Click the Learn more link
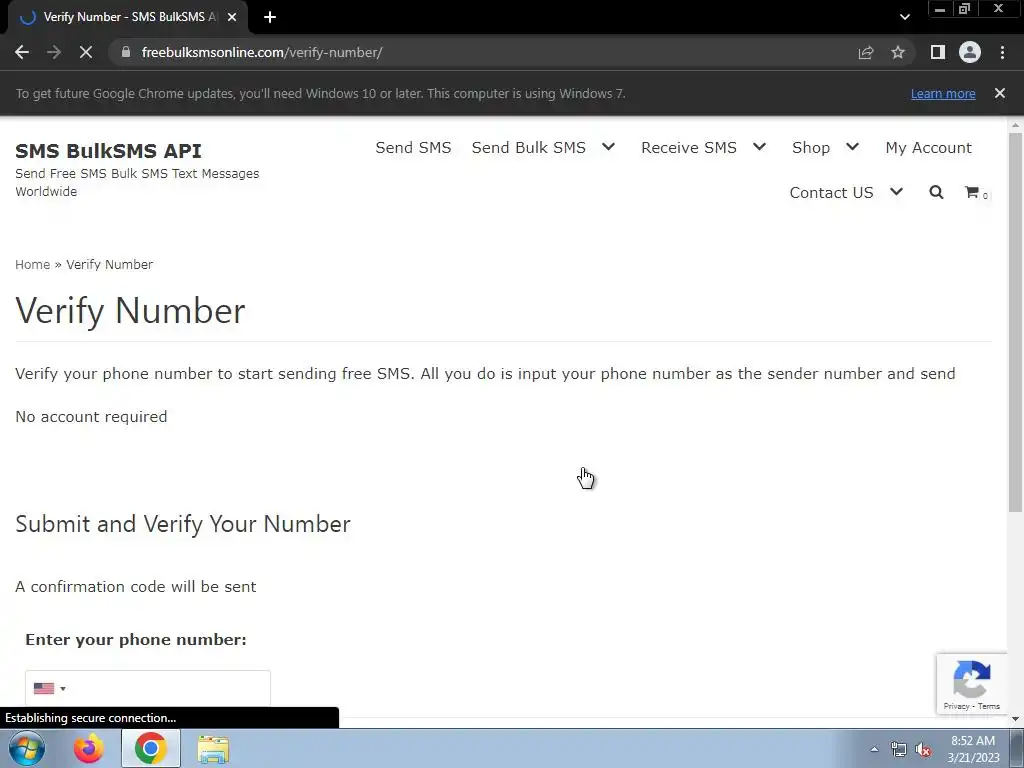 943,93
